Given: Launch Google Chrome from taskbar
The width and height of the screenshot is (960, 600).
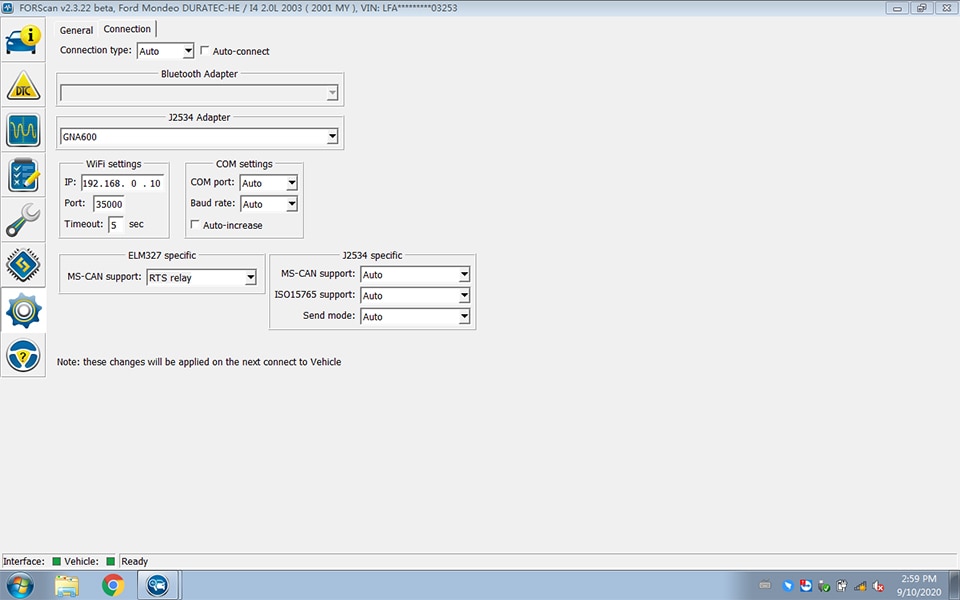Looking at the screenshot, I should [113, 585].
